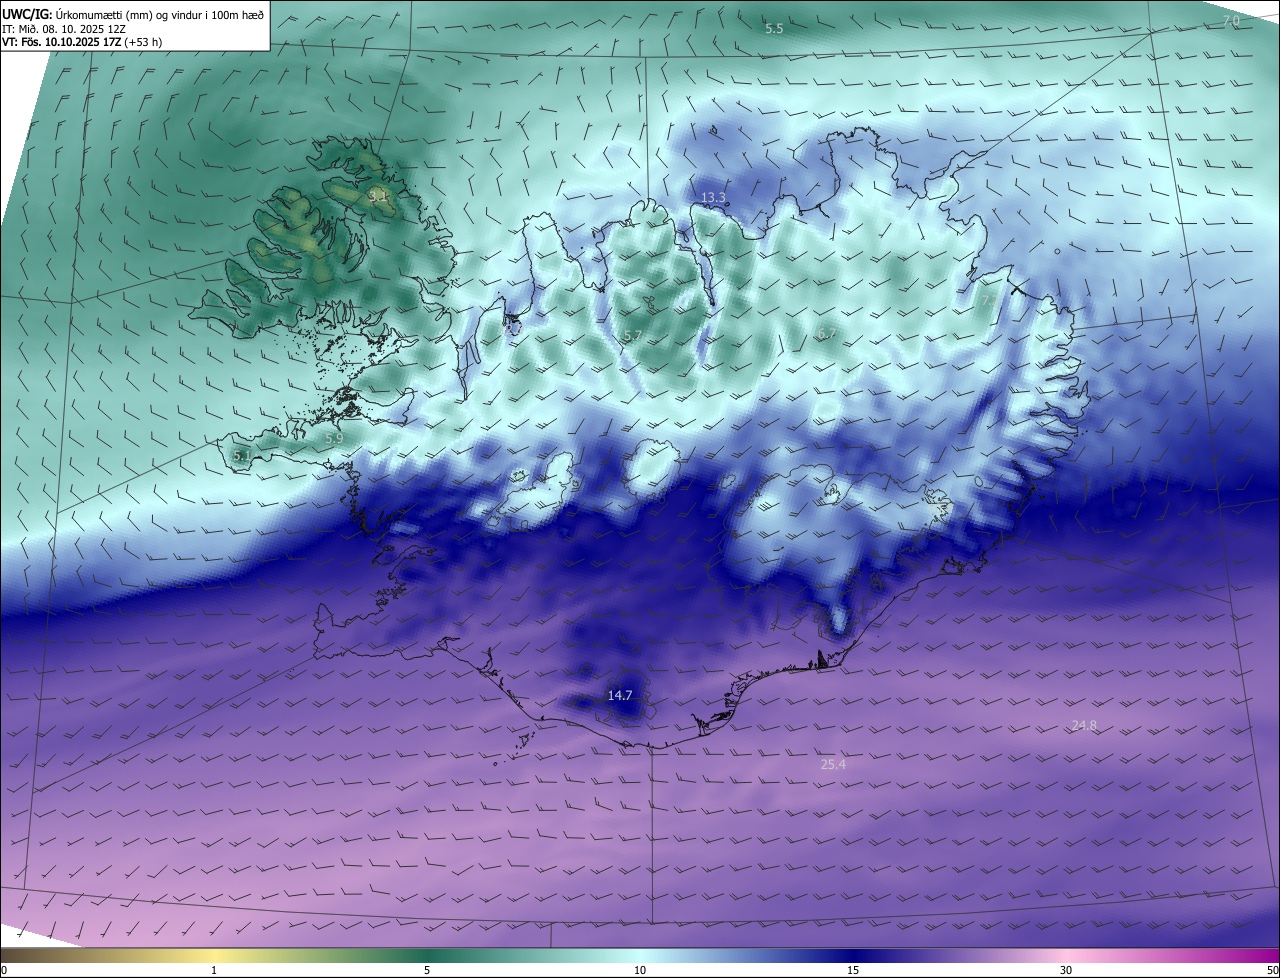Click the valid time line "VT: Fös. 10.10.2025 17Z (+53 h)"
Viewport: 1280px width, 978px height.
click(x=82, y=43)
